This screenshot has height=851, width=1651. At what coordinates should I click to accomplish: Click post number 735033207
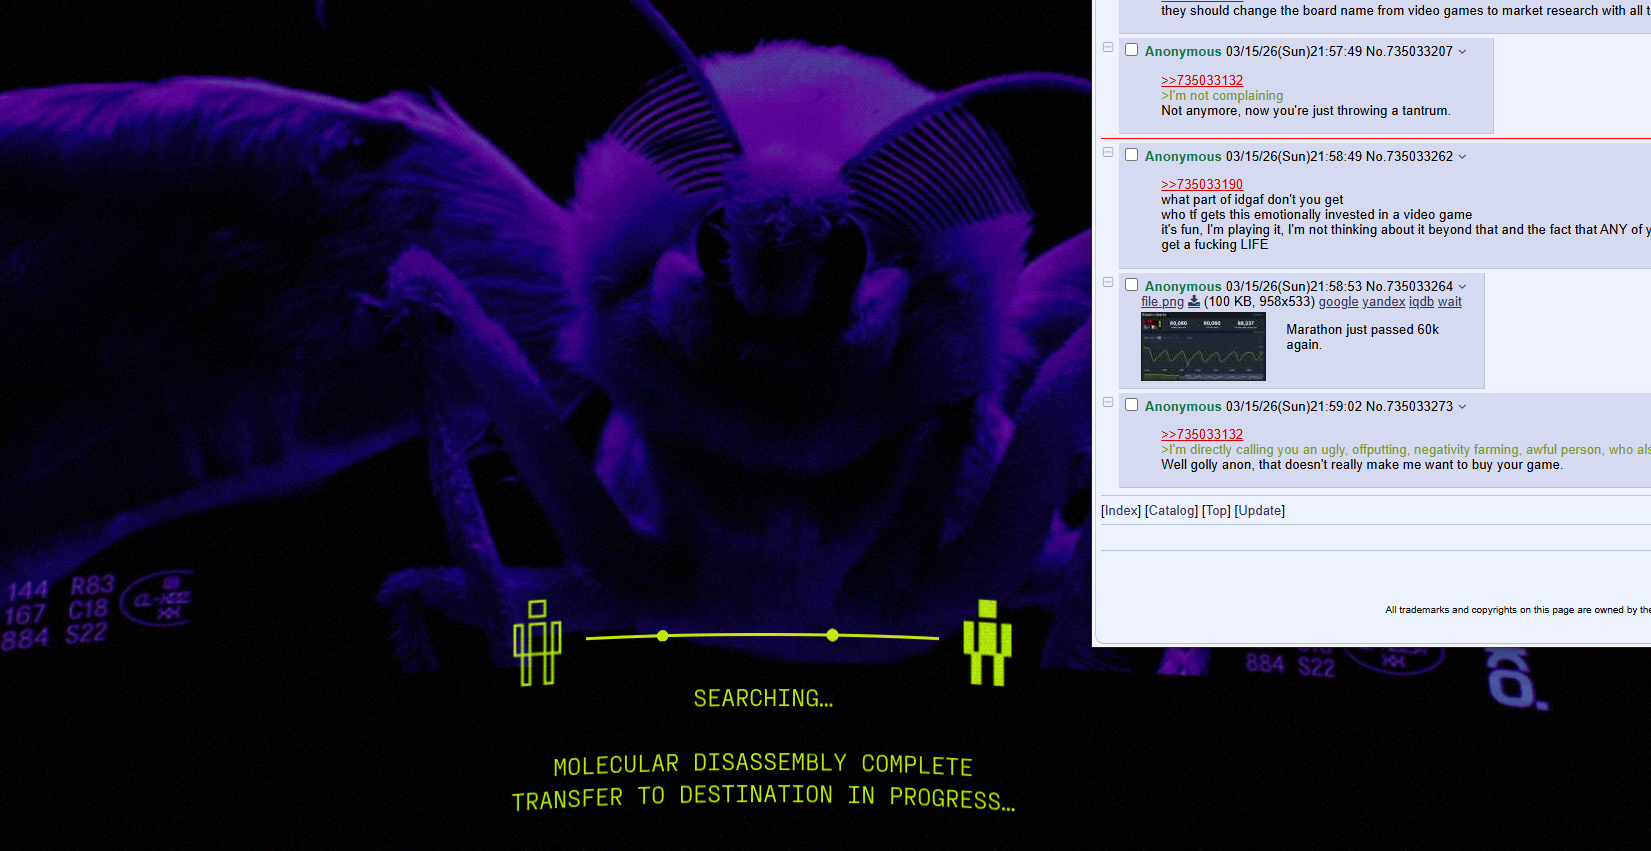point(1419,51)
